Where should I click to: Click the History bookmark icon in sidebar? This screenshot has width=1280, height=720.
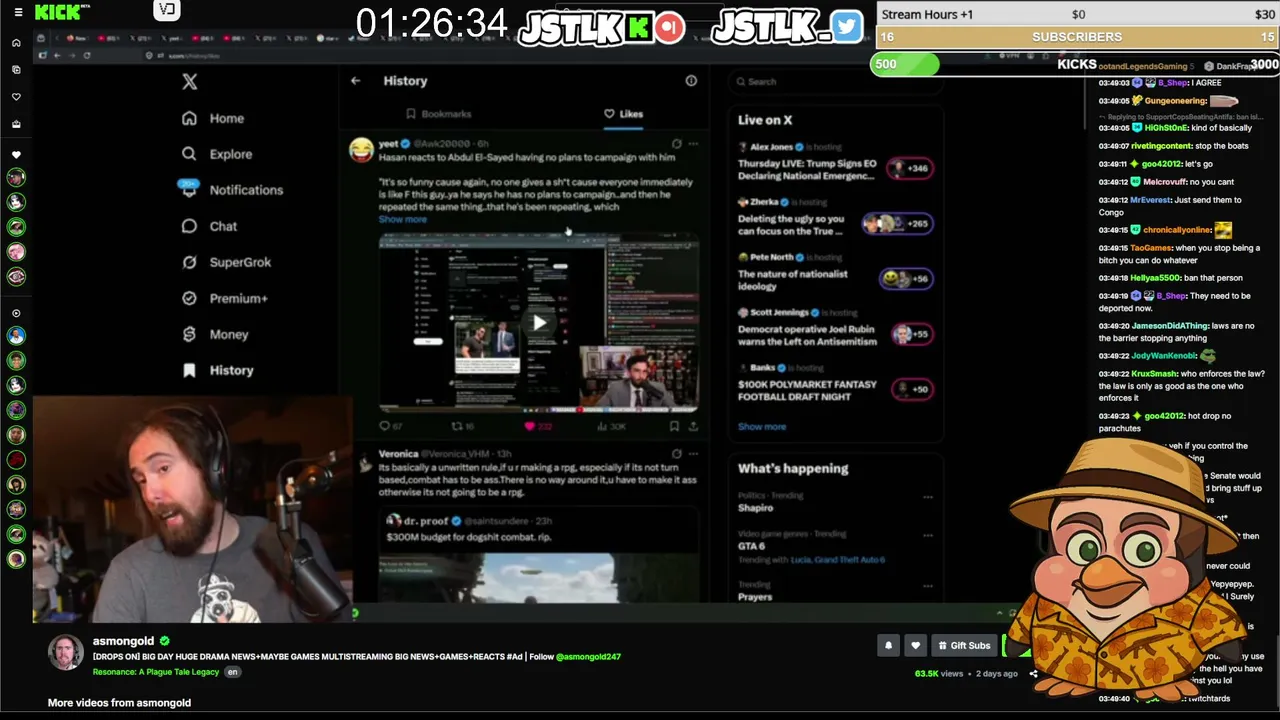point(189,370)
